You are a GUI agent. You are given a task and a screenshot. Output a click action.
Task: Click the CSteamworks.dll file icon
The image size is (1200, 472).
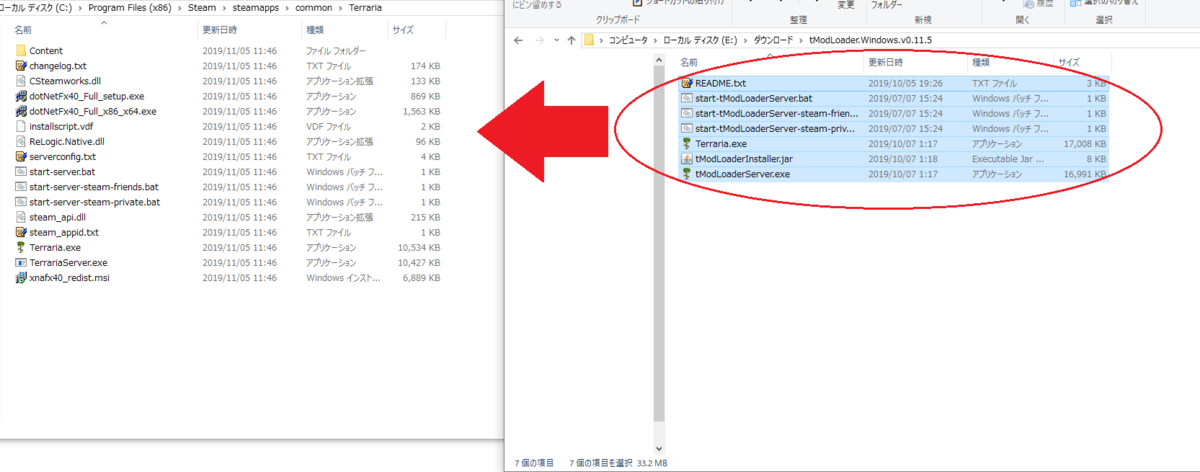coord(21,81)
